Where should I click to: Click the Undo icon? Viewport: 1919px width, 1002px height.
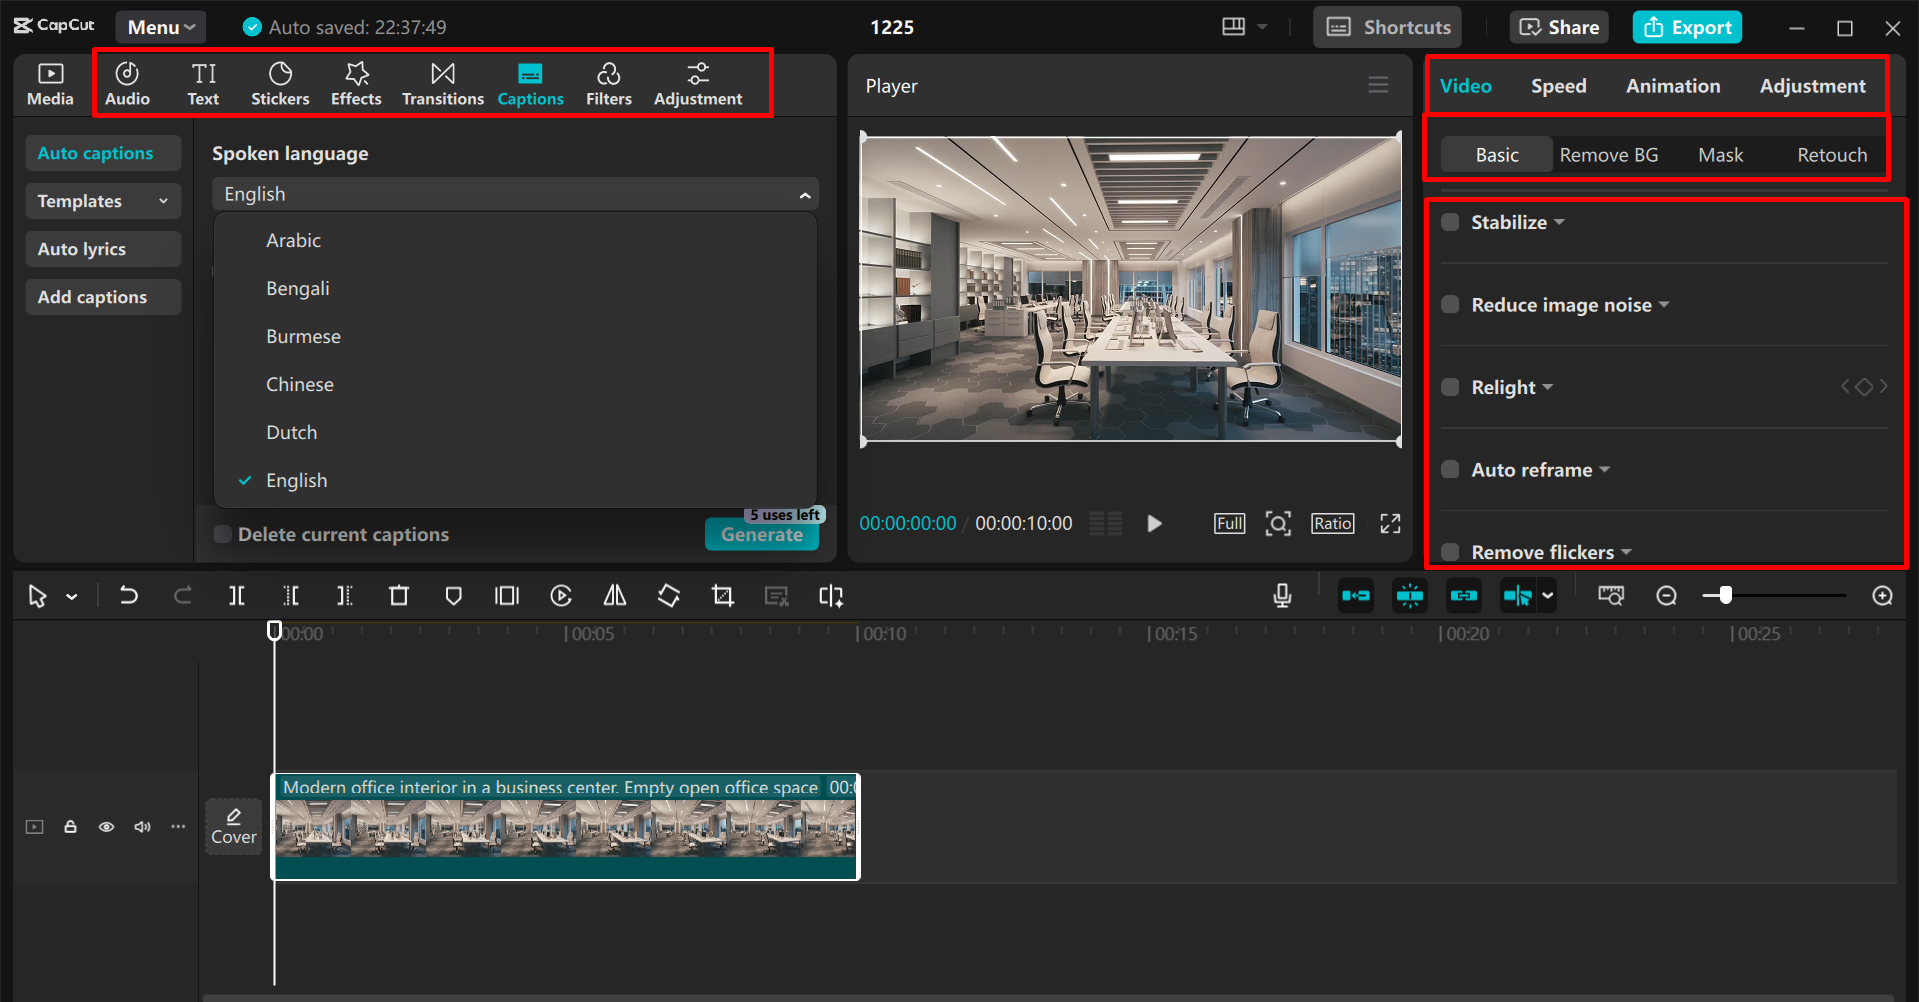[129, 595]
